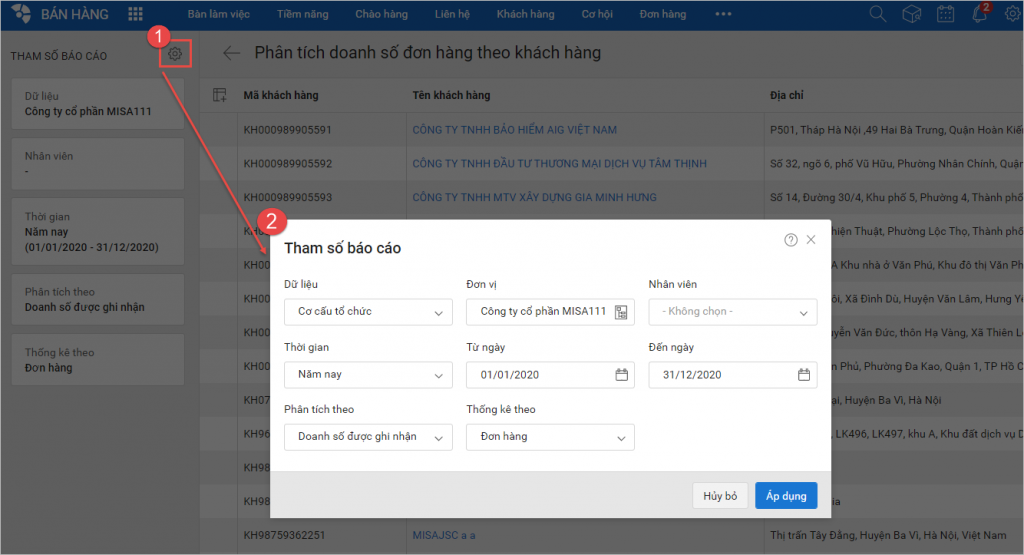Go back with the left arrow icon
This screenshot has width=1024, height=555.
231,53
